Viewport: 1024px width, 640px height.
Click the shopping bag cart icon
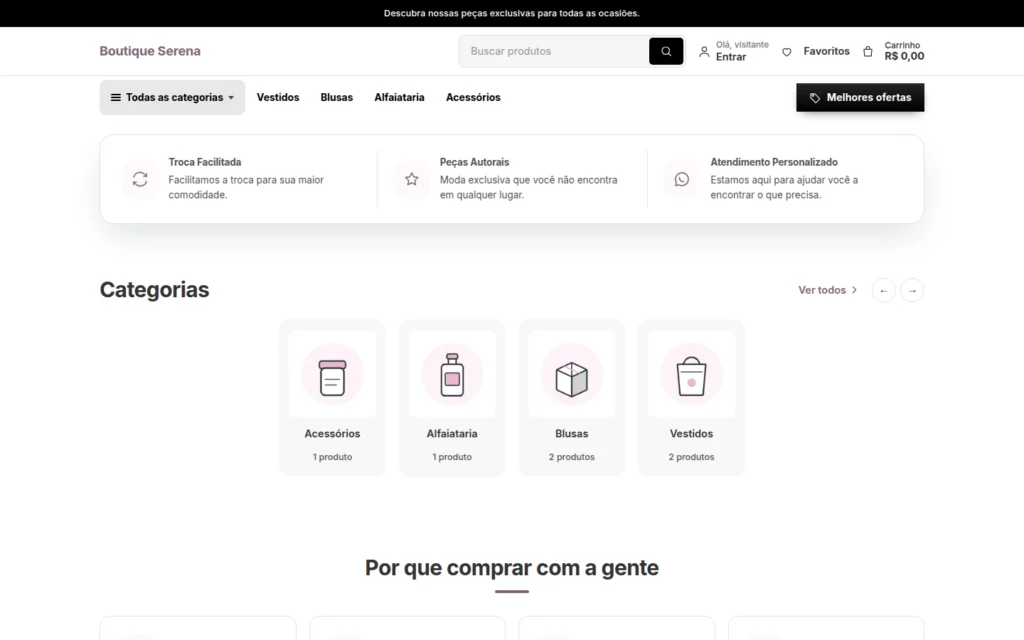[868, 51]
